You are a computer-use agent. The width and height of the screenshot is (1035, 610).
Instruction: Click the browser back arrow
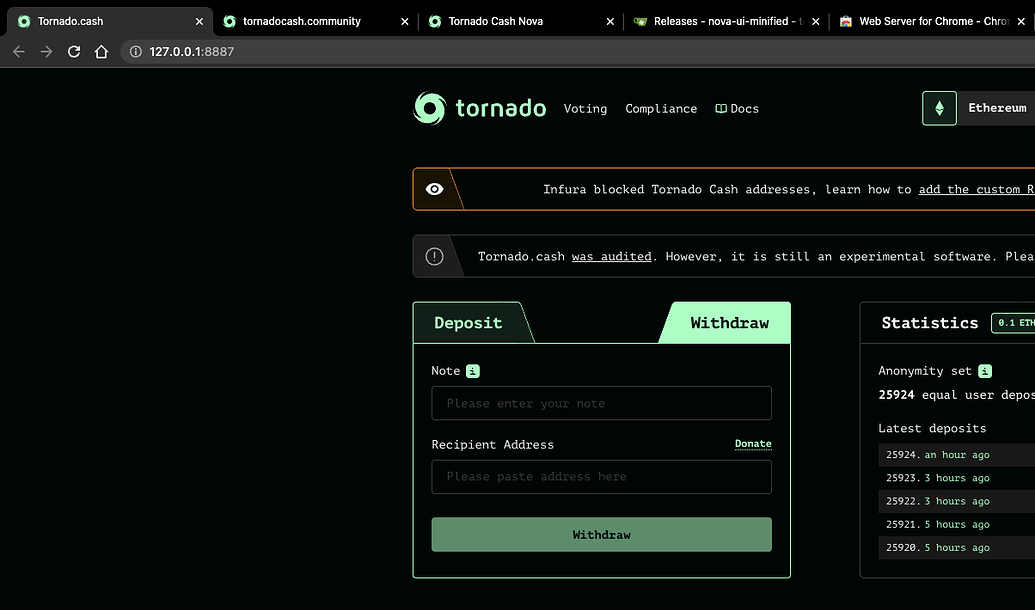click(19, 52)
